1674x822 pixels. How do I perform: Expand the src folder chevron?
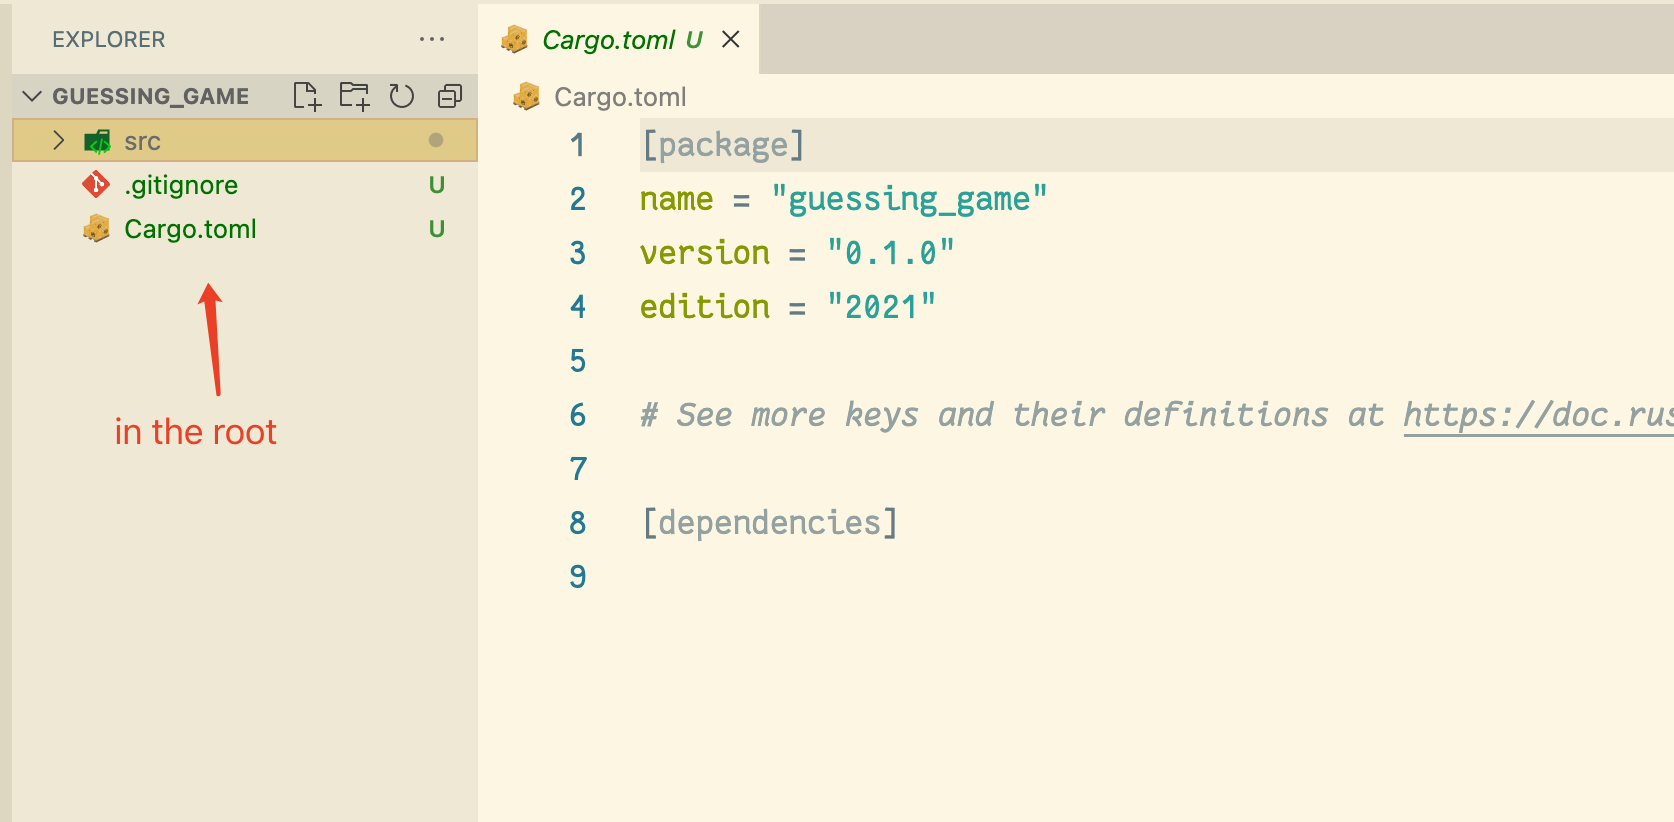pos(59,140)
